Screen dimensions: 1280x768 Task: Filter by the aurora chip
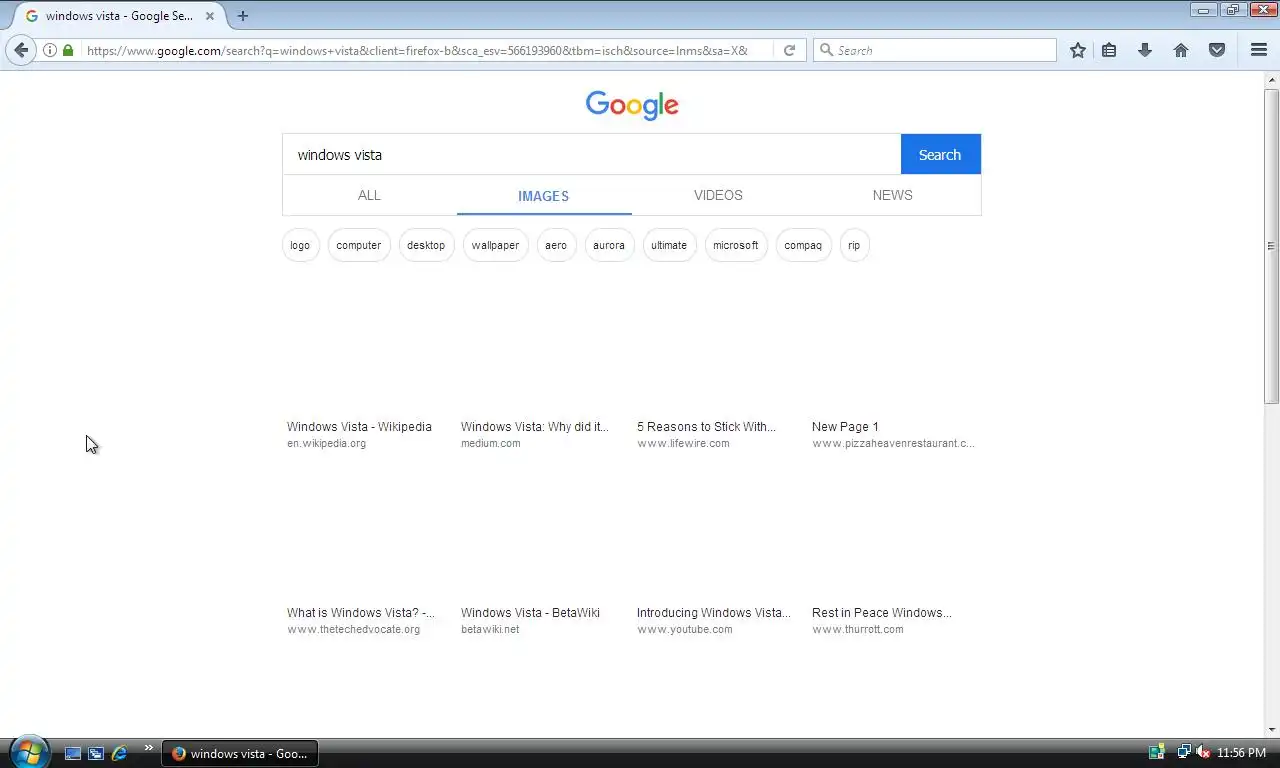pos(609,245)
